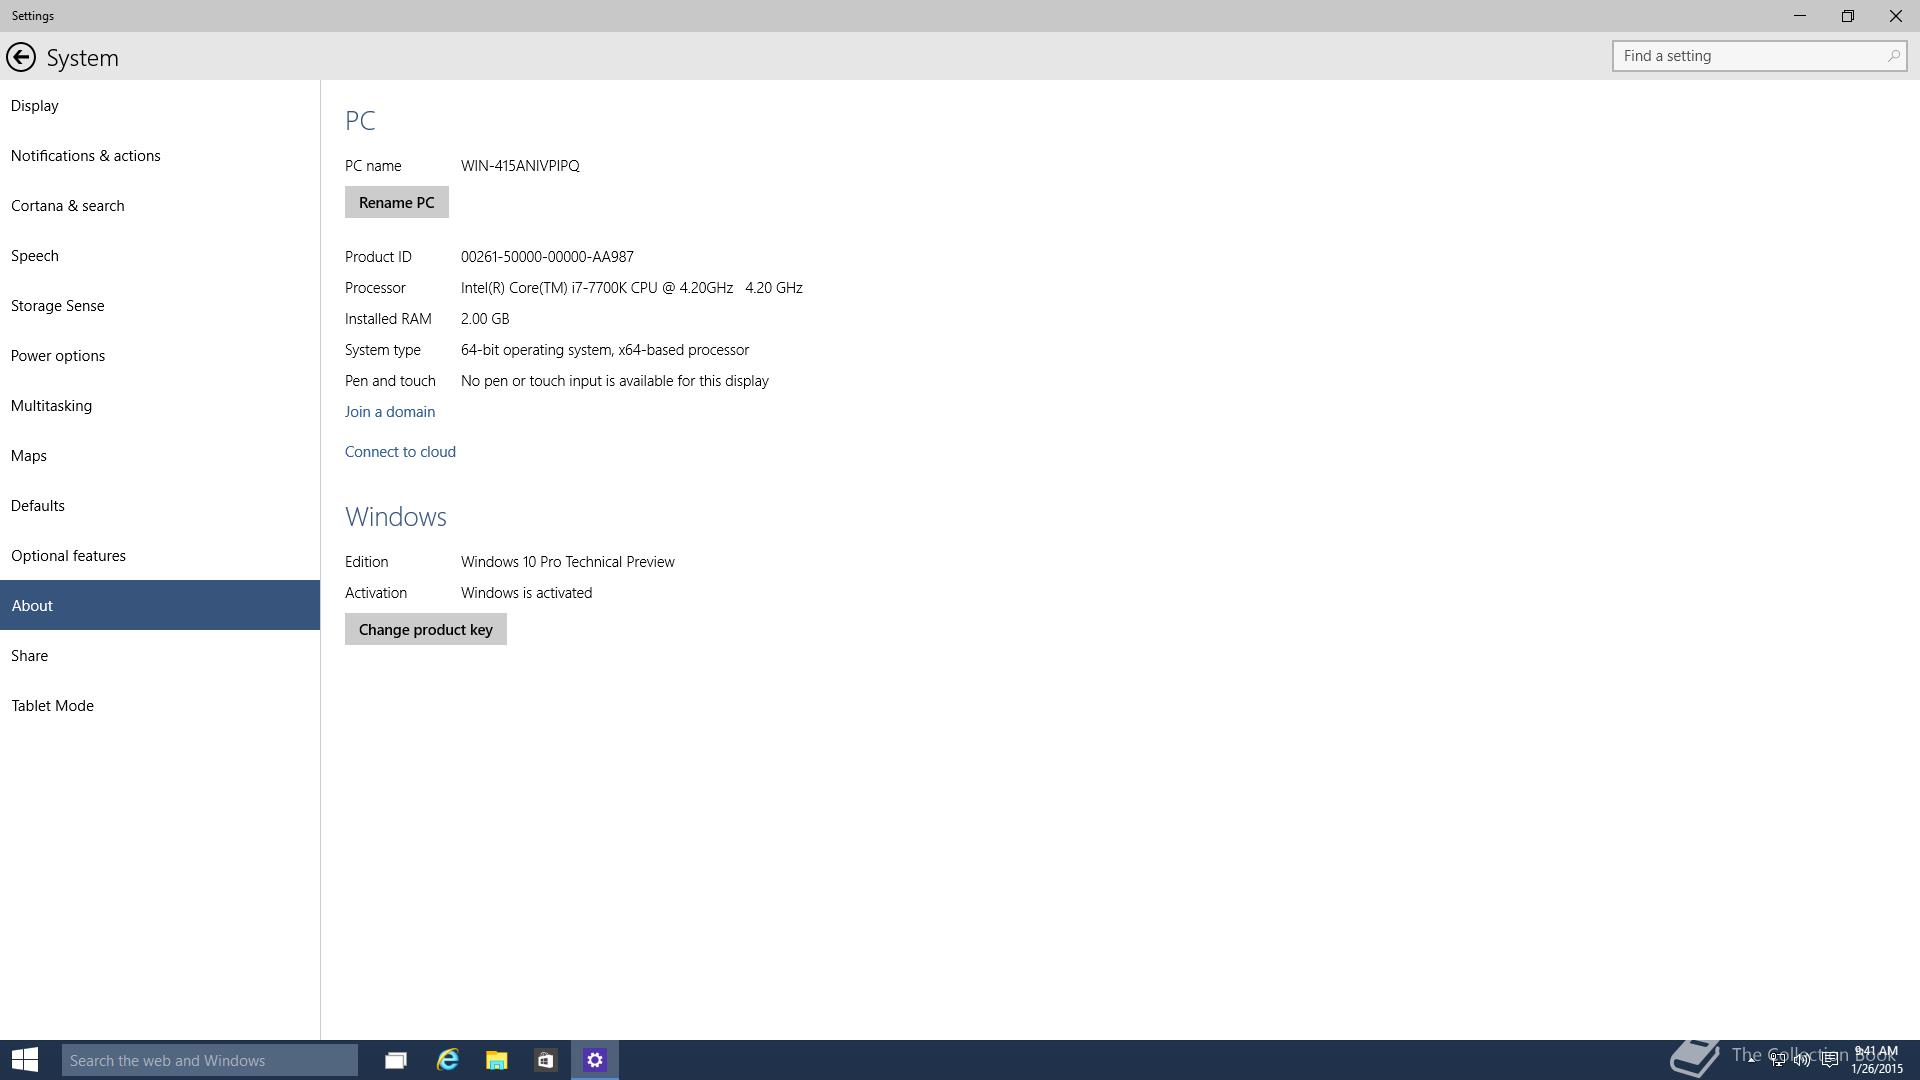Select Power options in the sidebar

(x=160, y=355)
